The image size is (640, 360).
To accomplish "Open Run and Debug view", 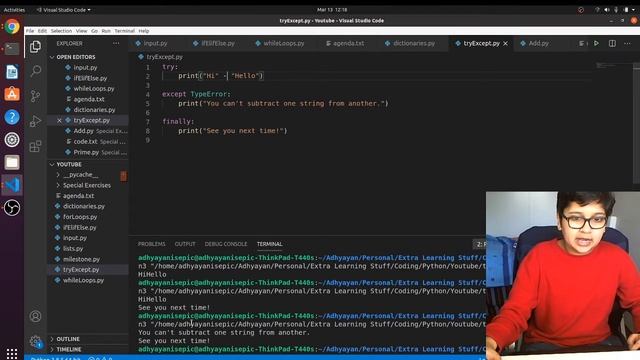I will tap(36, 121).
